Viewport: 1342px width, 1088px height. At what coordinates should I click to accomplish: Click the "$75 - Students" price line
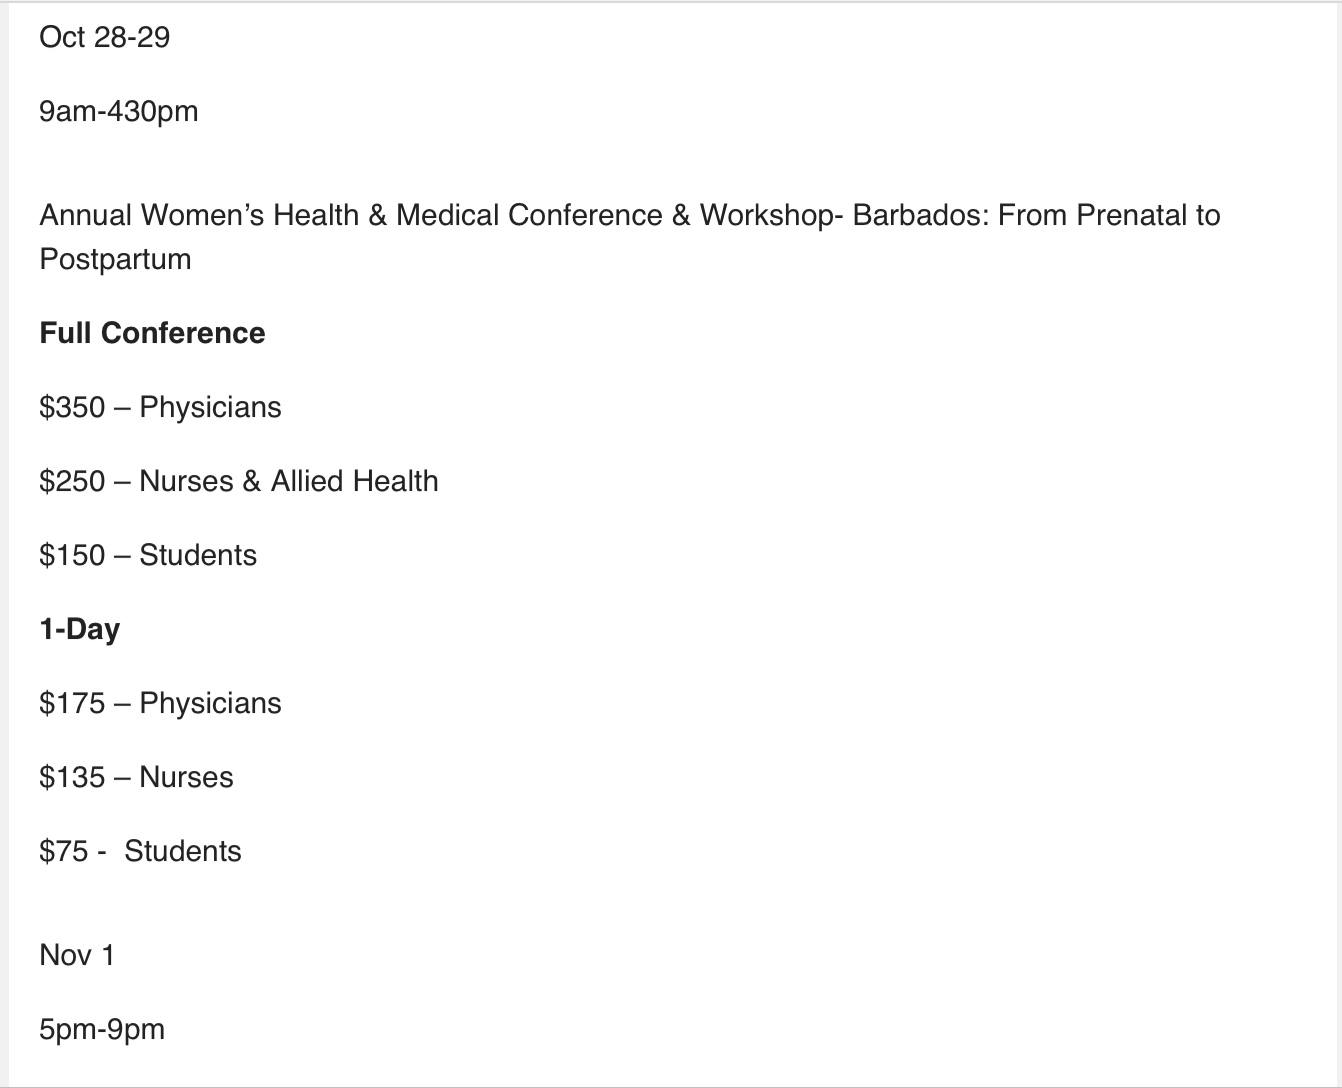coord(140,852)
